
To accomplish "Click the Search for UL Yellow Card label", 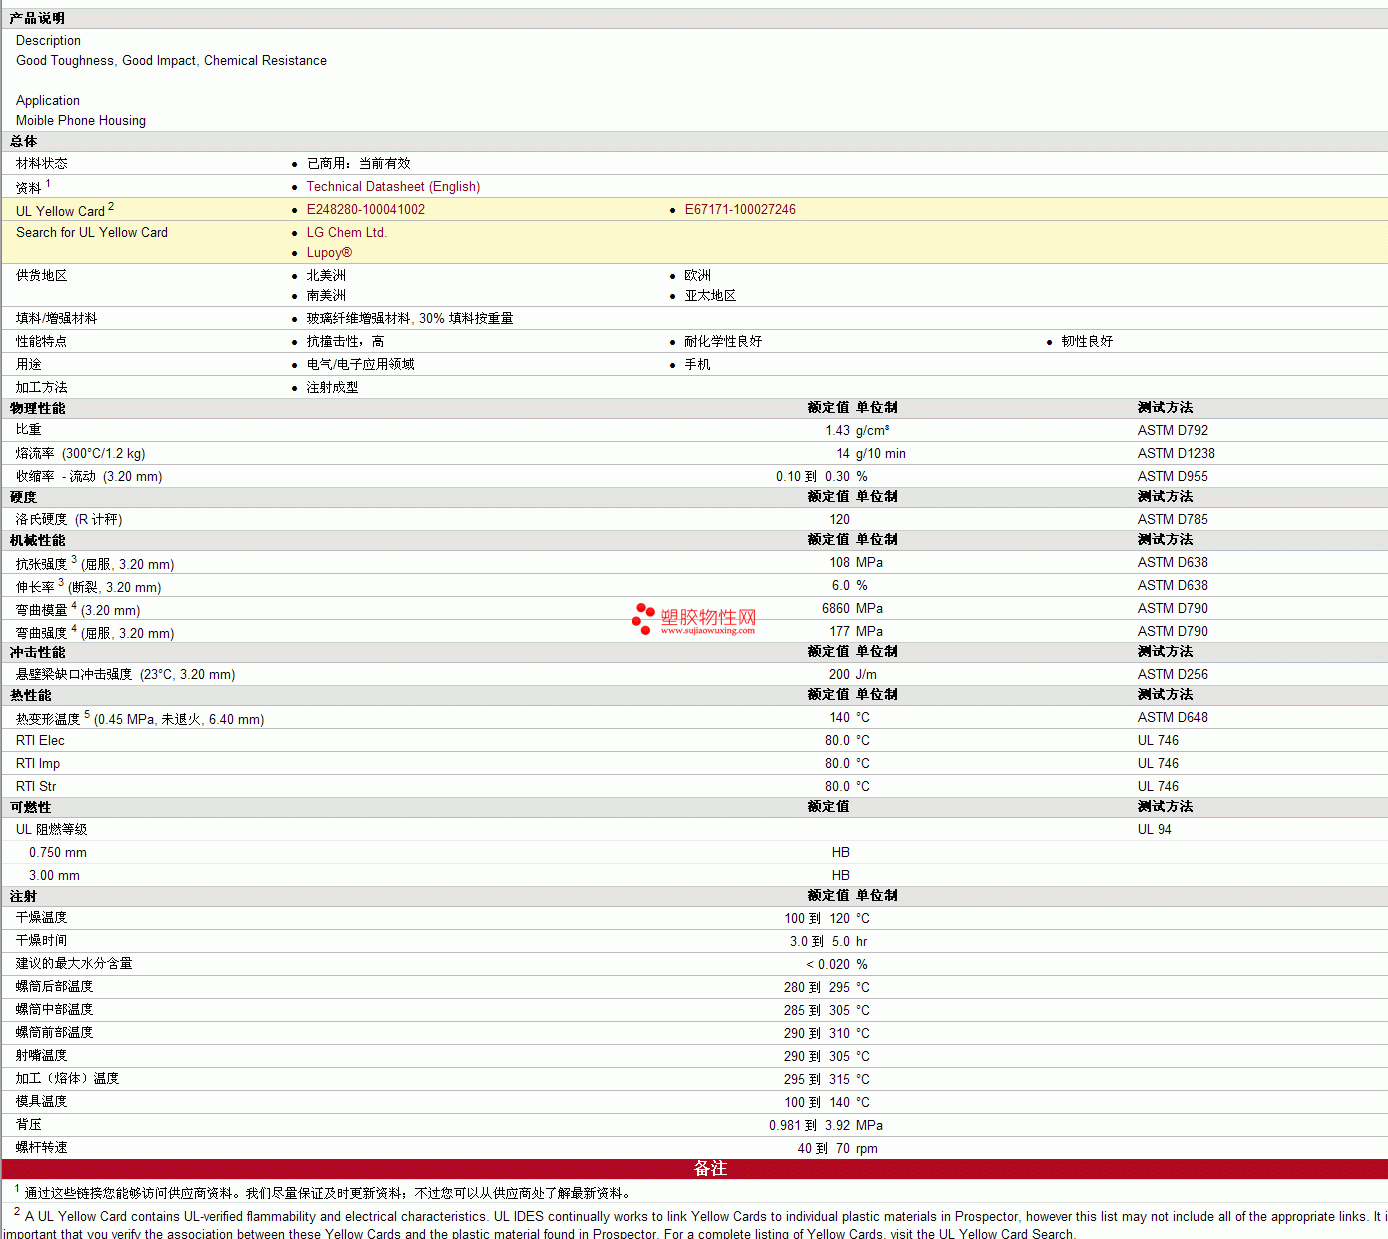I will 92,233.
